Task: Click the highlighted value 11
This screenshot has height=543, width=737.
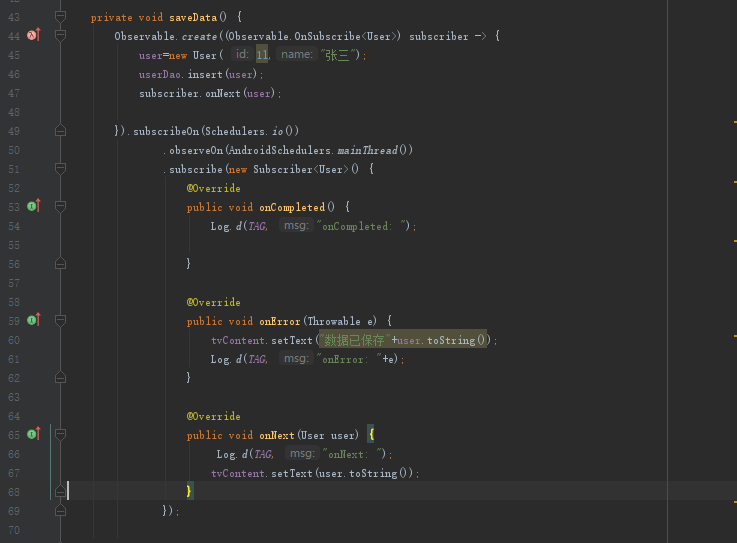Action: 262,55
